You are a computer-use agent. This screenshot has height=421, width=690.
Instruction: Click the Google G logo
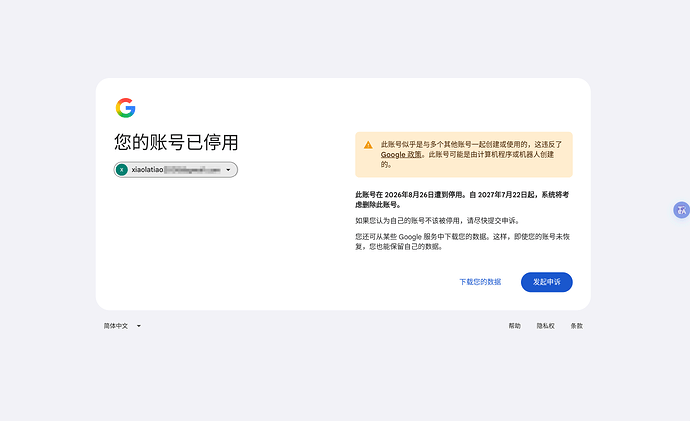tap(125, 108)
